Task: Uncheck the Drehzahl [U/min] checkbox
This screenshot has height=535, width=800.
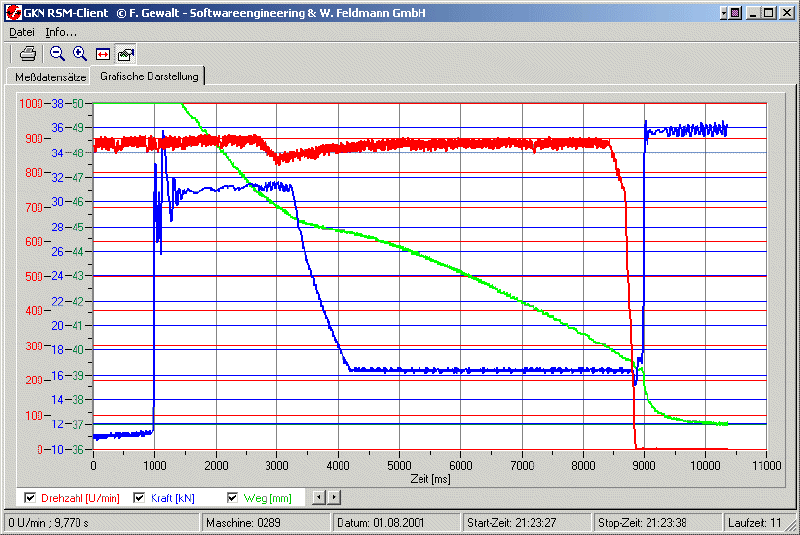Action: click(29, 497)
